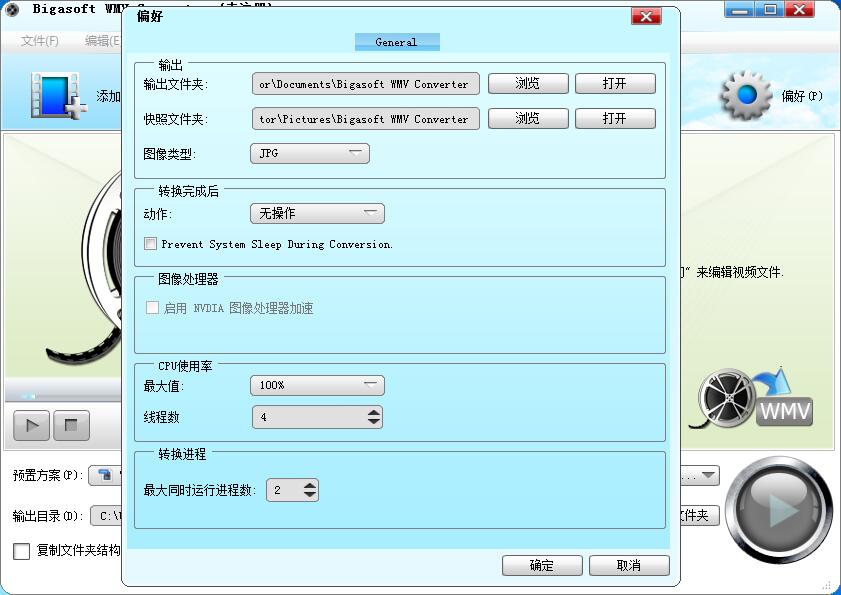Open the preset profile dropdown arrow
The image size is (841, 595).
tap(707, 475)
